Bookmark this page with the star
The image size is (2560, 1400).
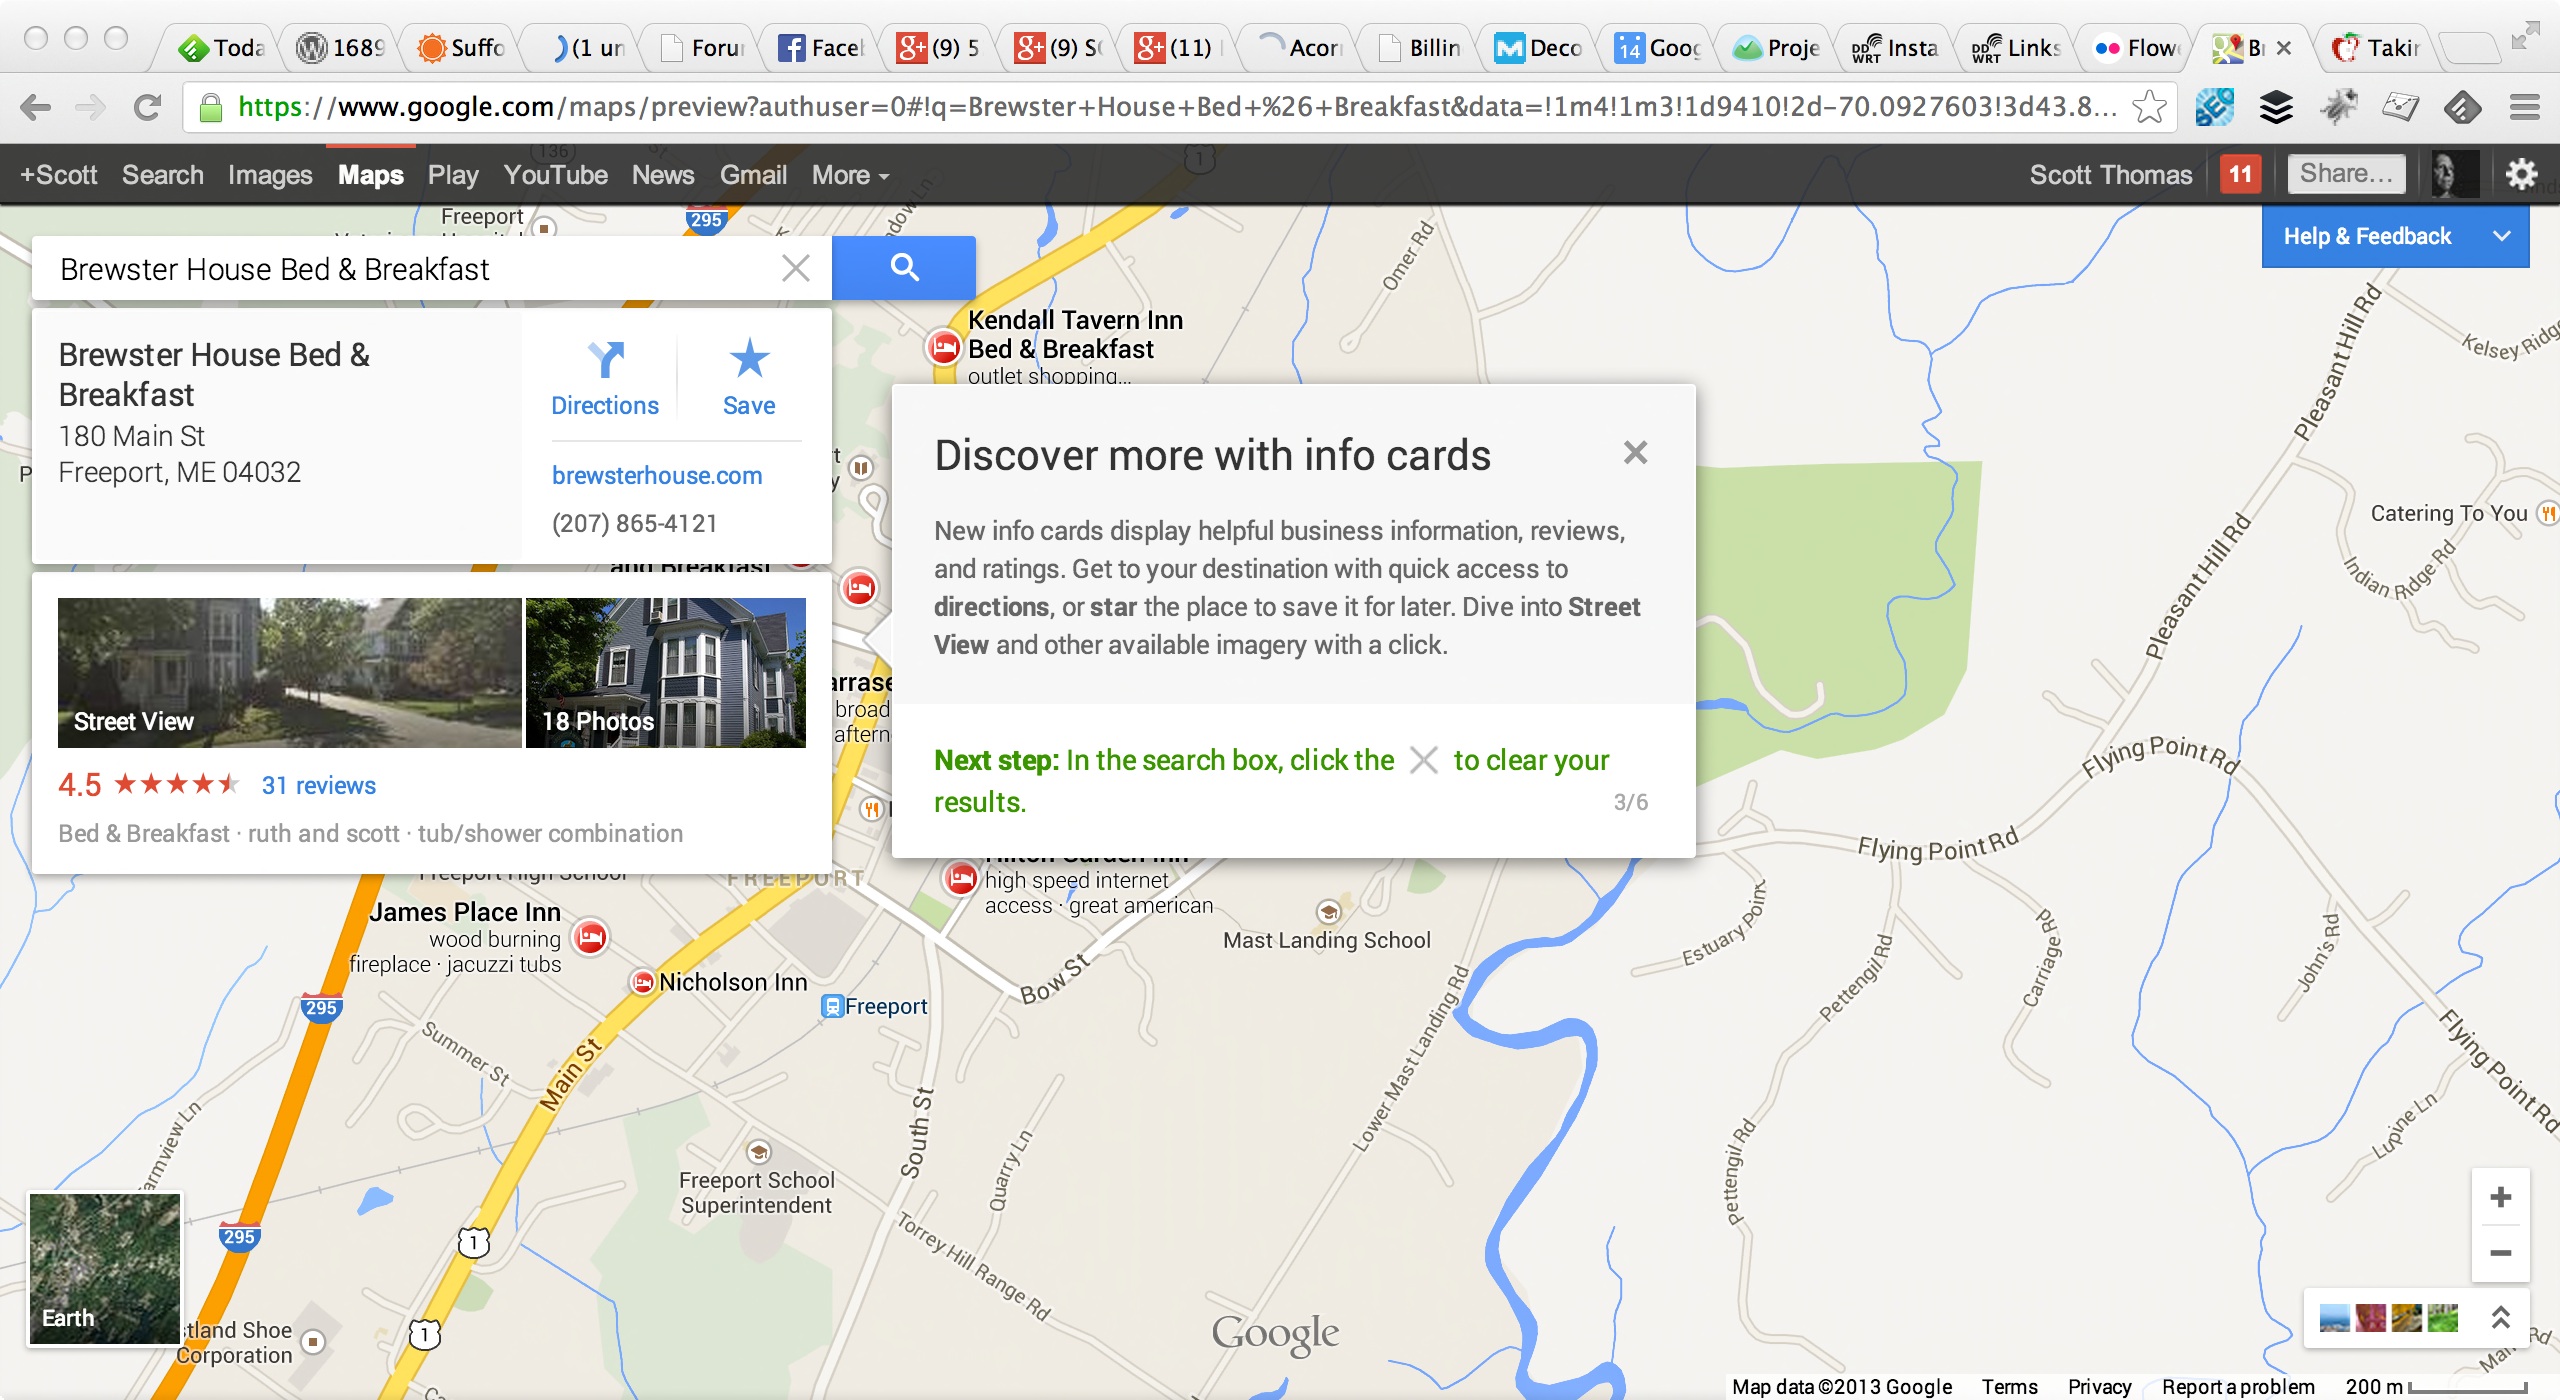pyautogui.click(x=2148, y=107)
